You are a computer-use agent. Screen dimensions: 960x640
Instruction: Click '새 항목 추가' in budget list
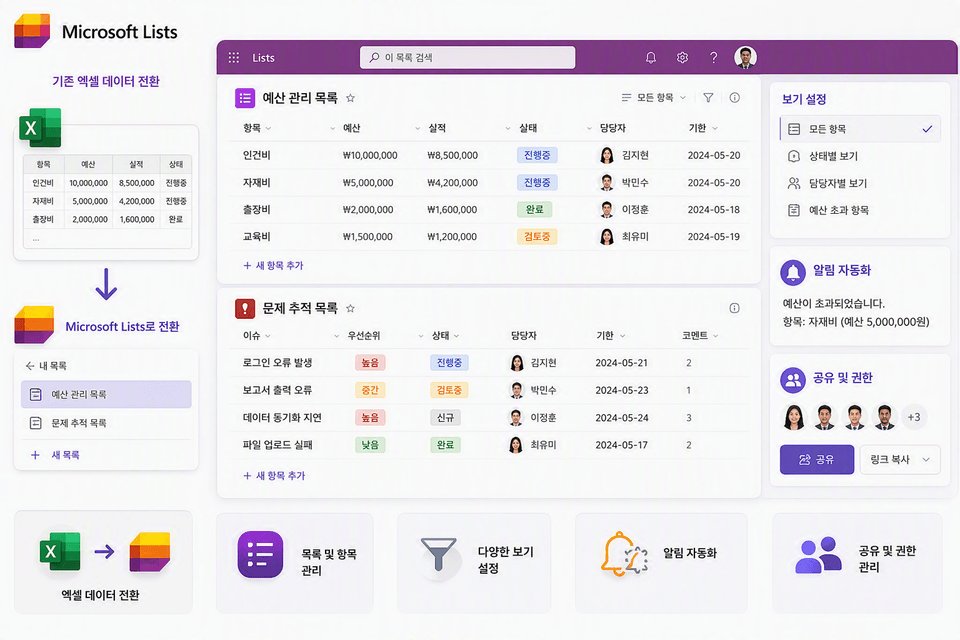273,265
